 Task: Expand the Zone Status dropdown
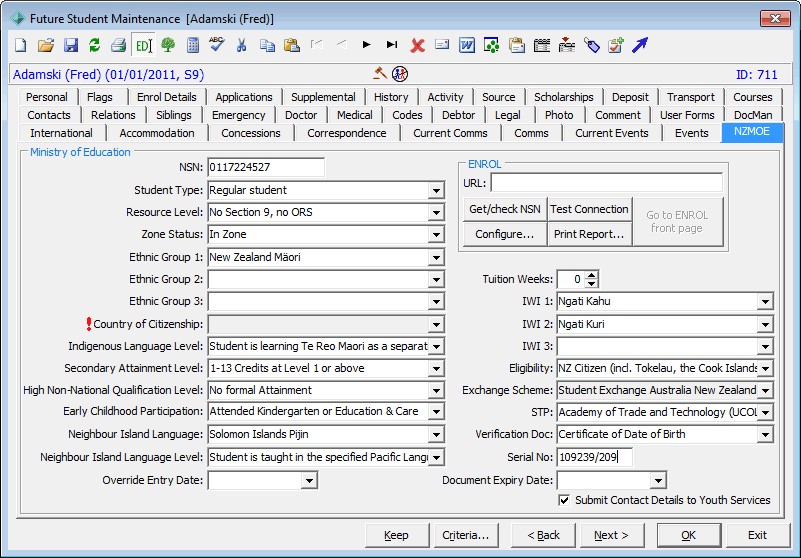pos(436,235)
